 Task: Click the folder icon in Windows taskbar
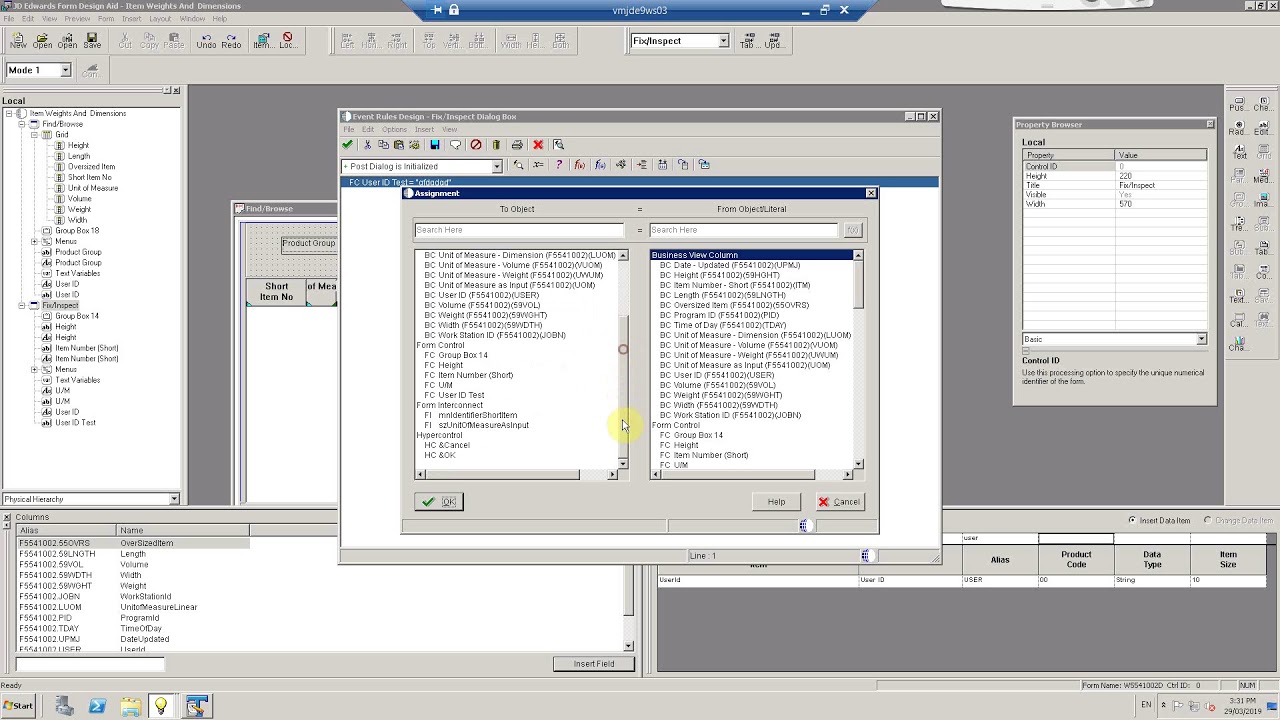130,707
